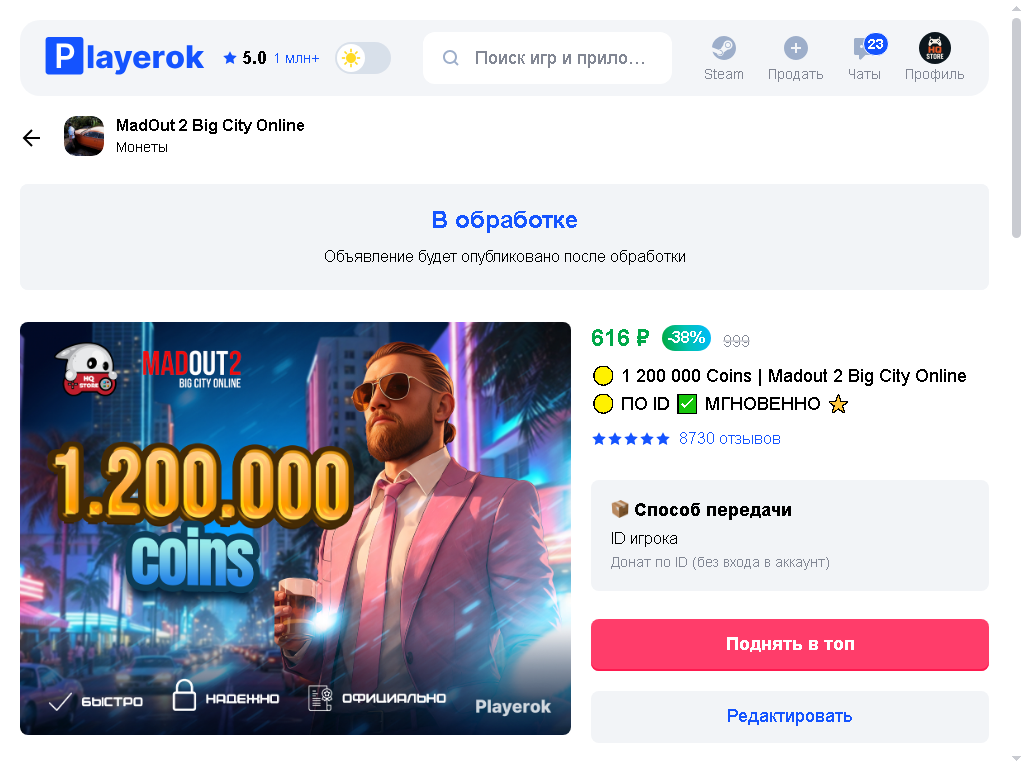Click the search magnifier icon
The height and width of the screenshot is (768, 1024).
[x=451, y=58]
